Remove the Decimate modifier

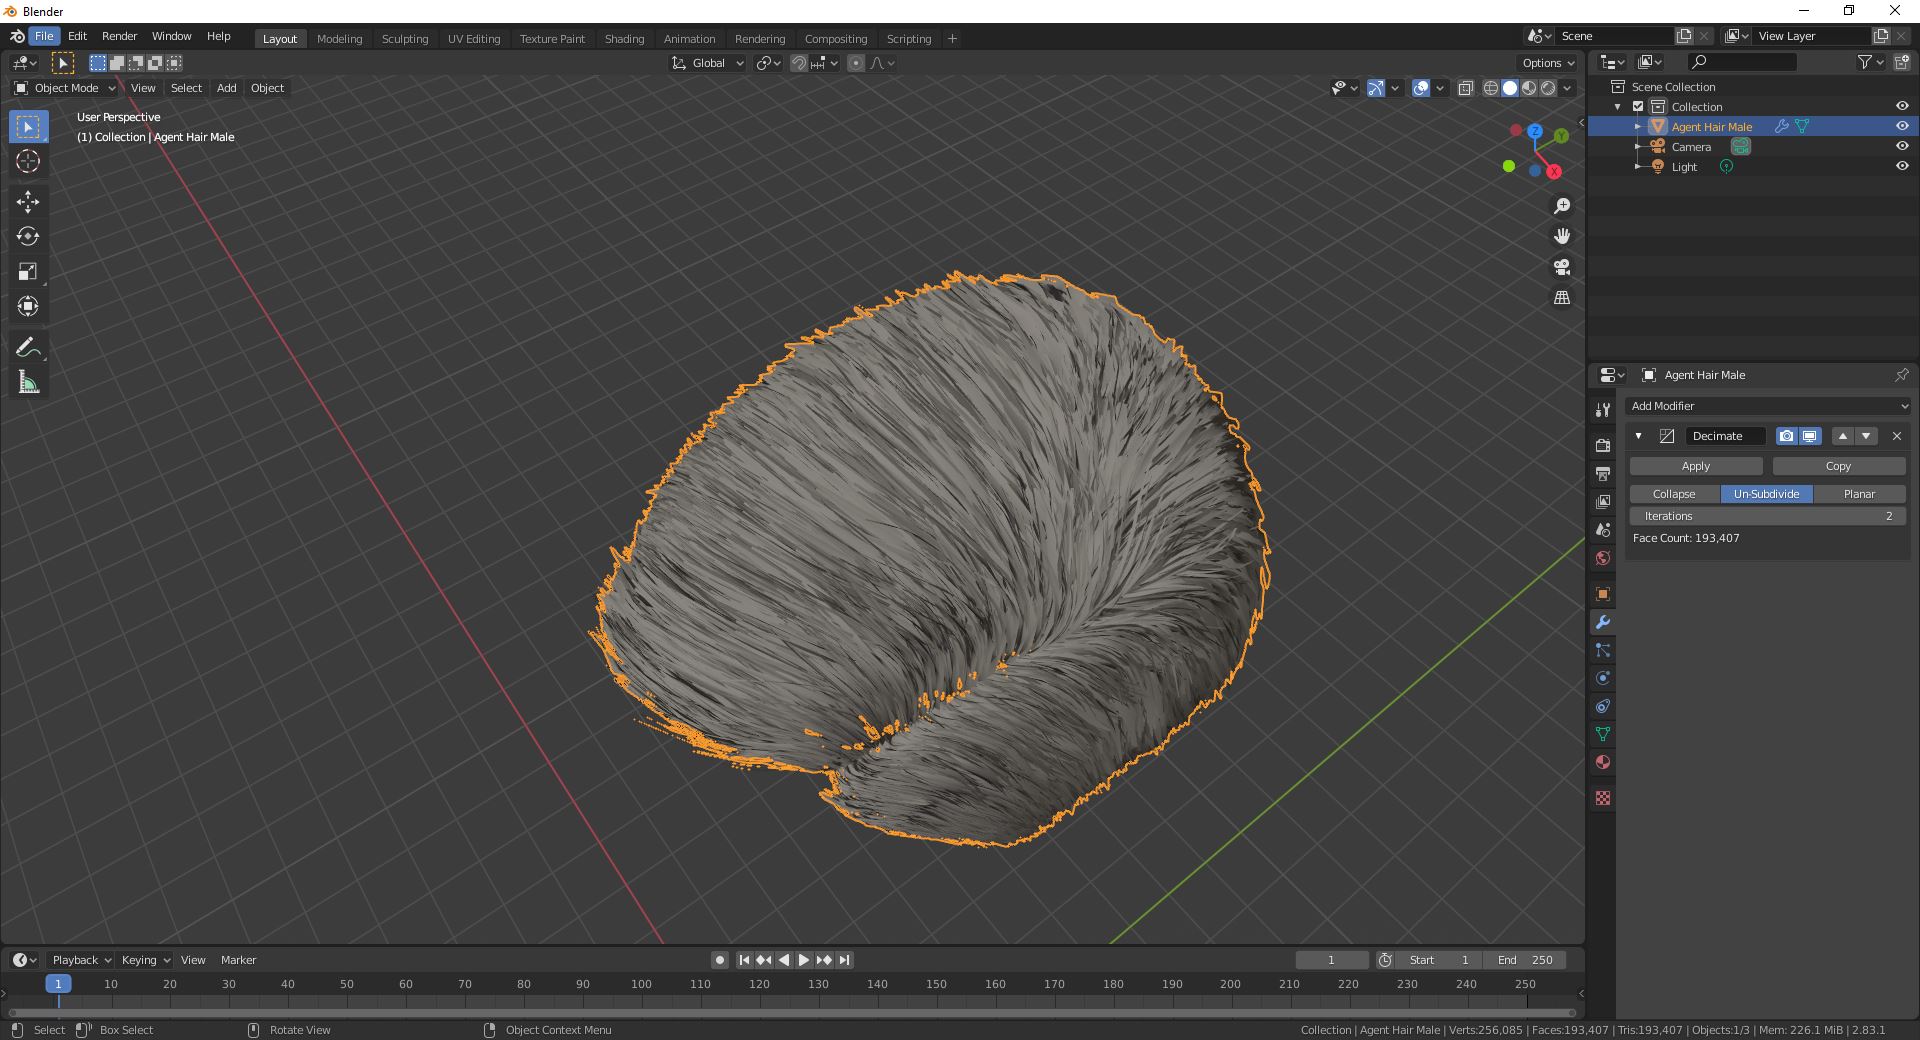click(x=1897, y=436)
